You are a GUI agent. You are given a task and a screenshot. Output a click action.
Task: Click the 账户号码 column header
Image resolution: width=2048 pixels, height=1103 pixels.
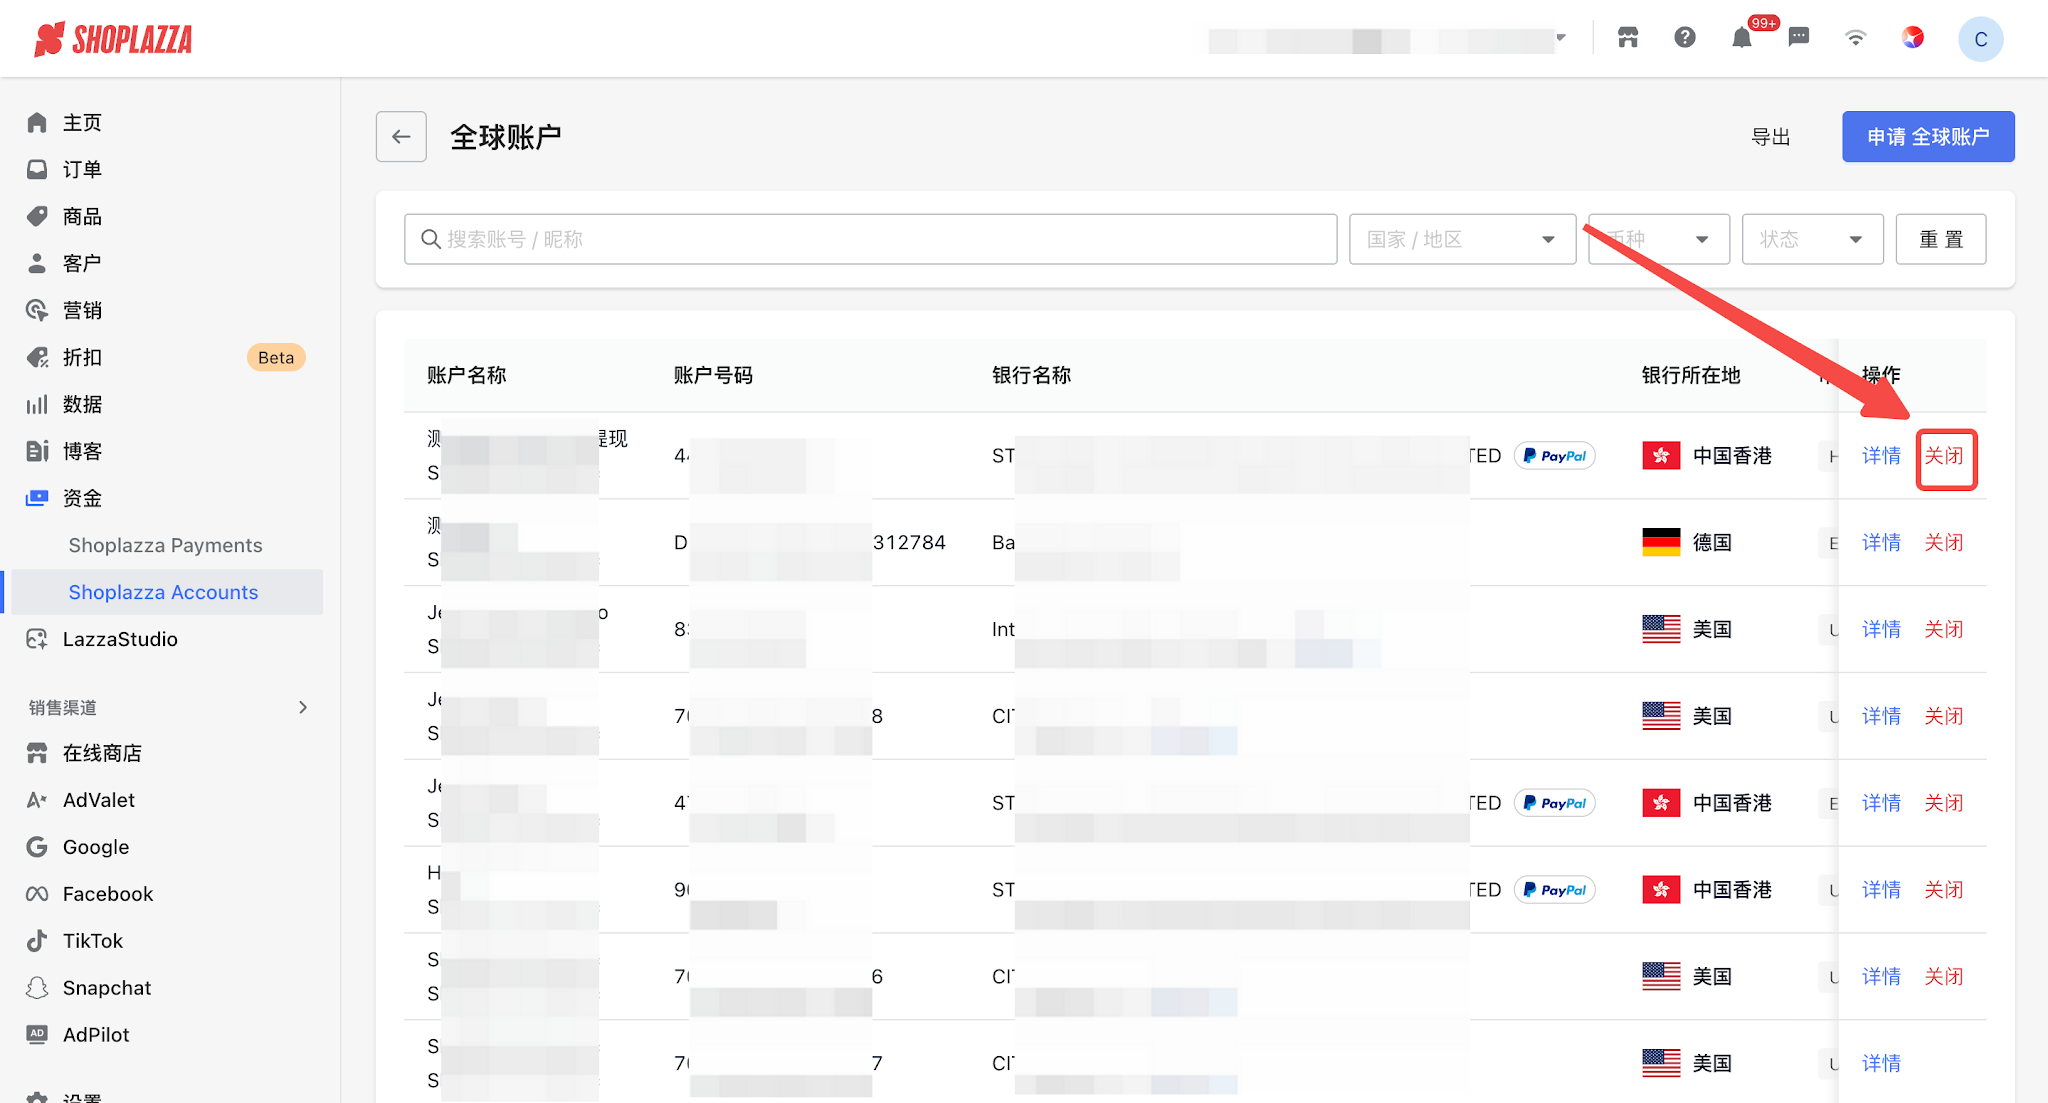tap(713, 375)
